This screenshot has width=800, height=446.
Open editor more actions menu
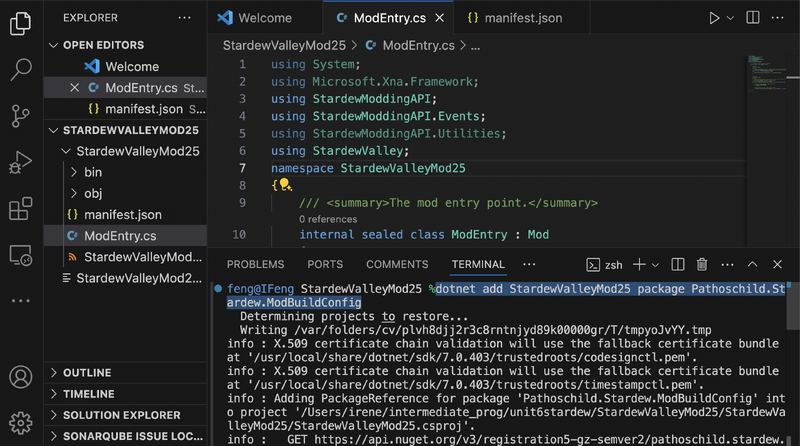(x=778, y=18)
